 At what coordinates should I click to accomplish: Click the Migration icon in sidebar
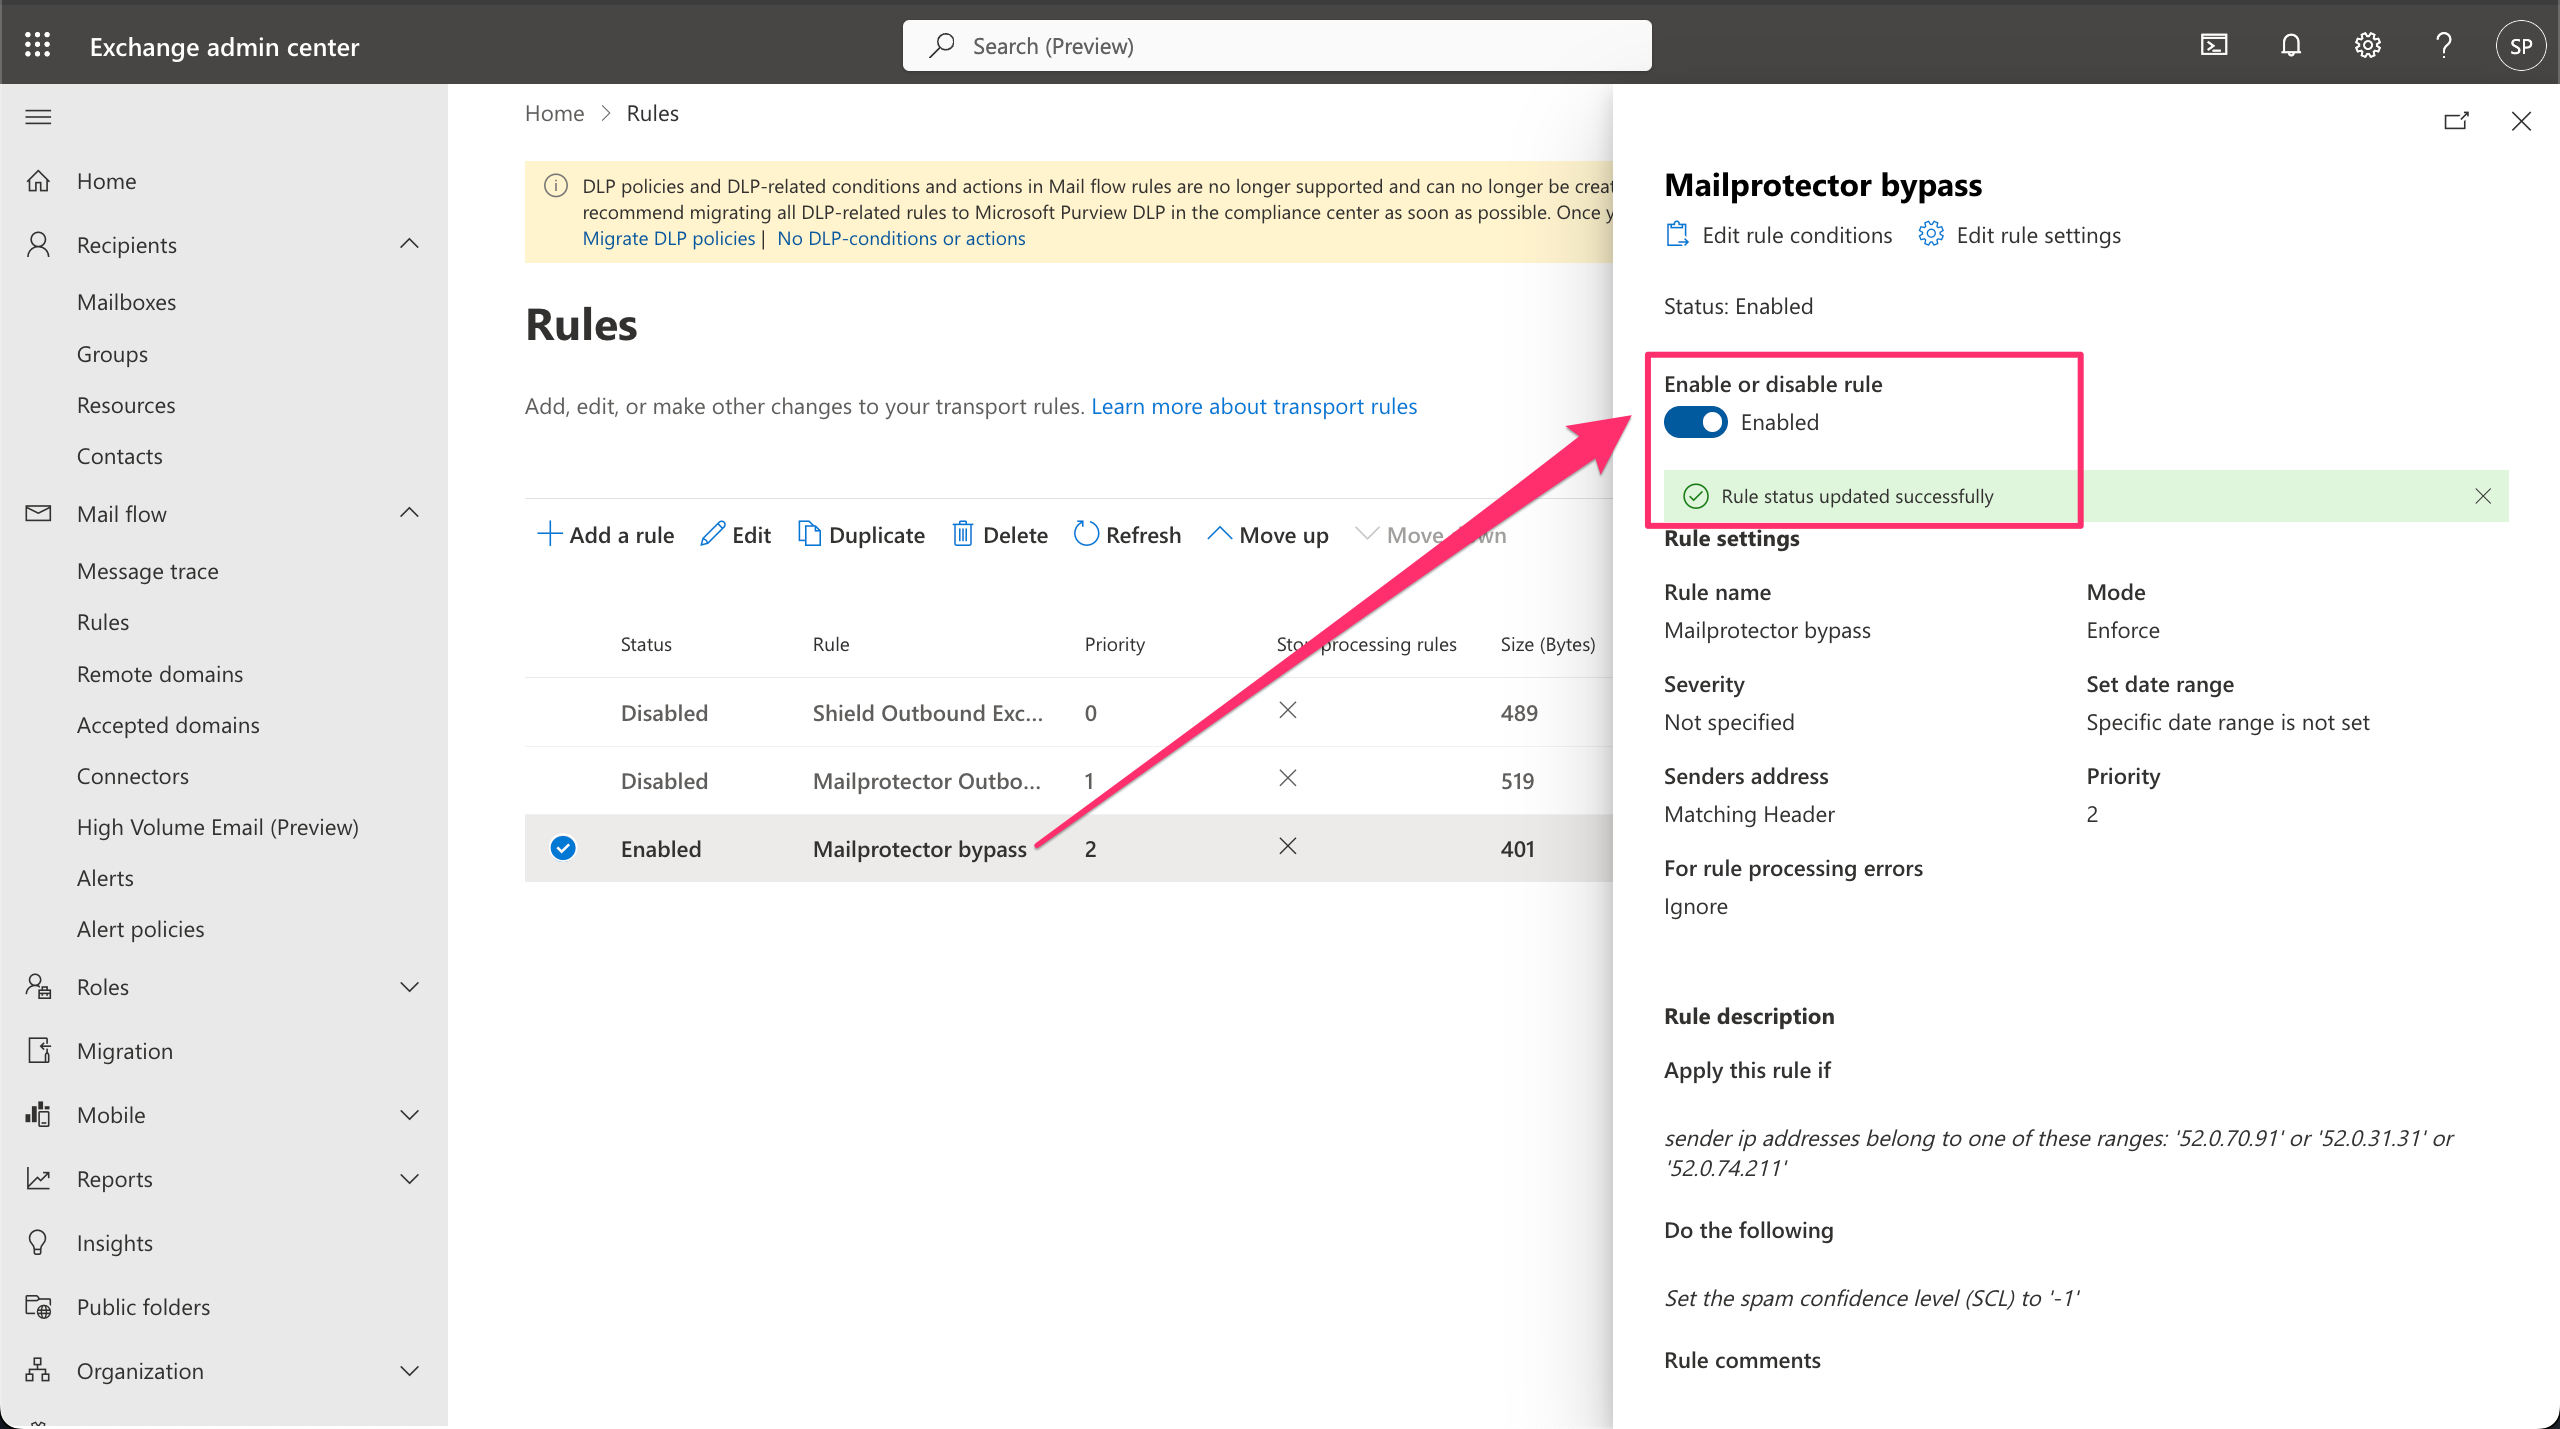(x=38, y=1051)
